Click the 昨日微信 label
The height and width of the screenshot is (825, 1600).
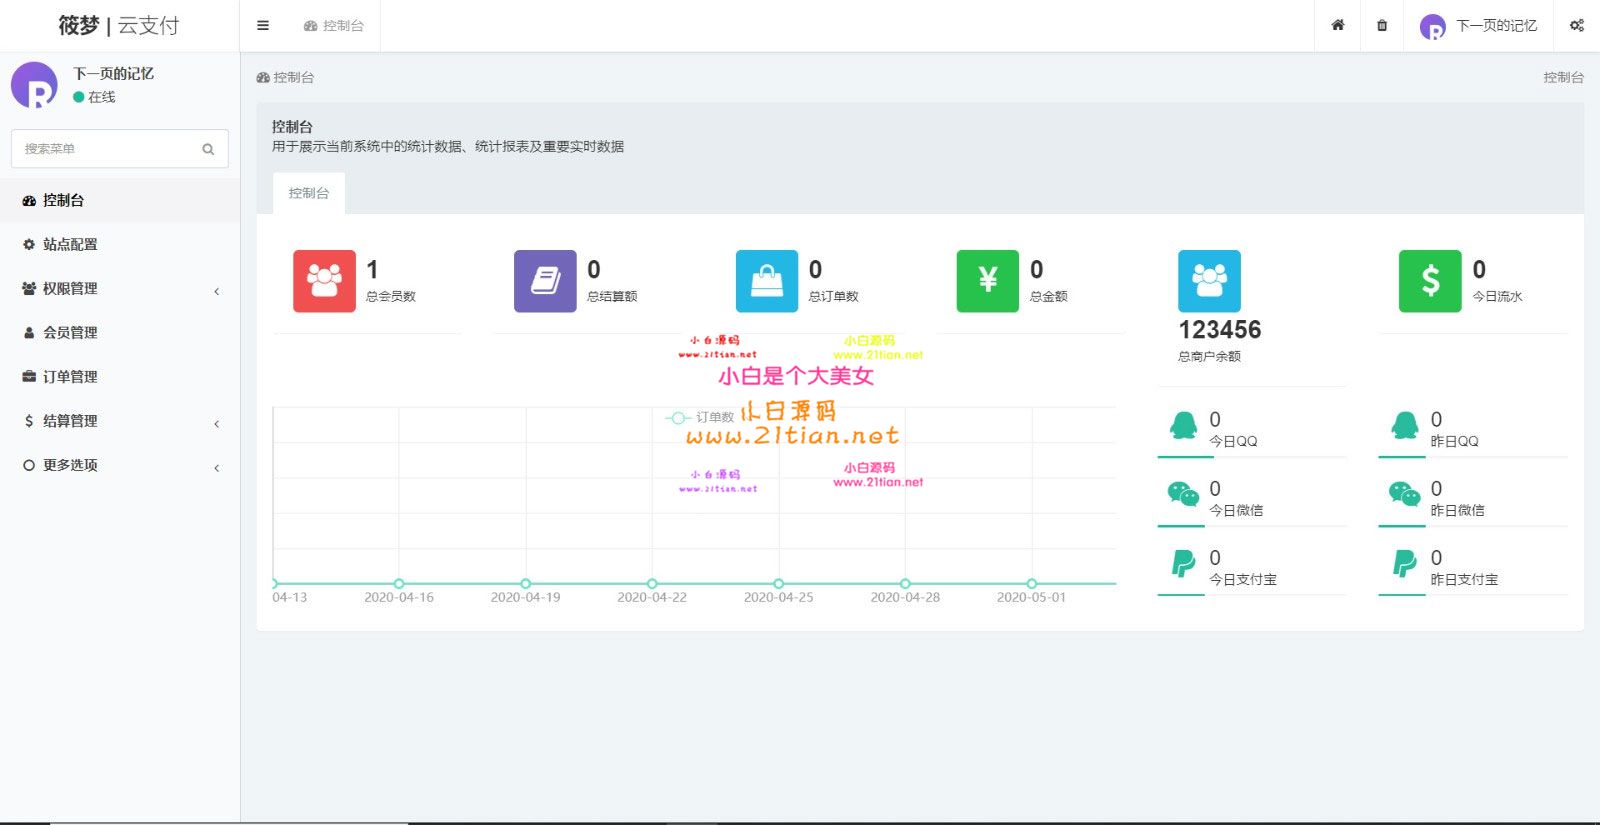(x=1457, y=510)
